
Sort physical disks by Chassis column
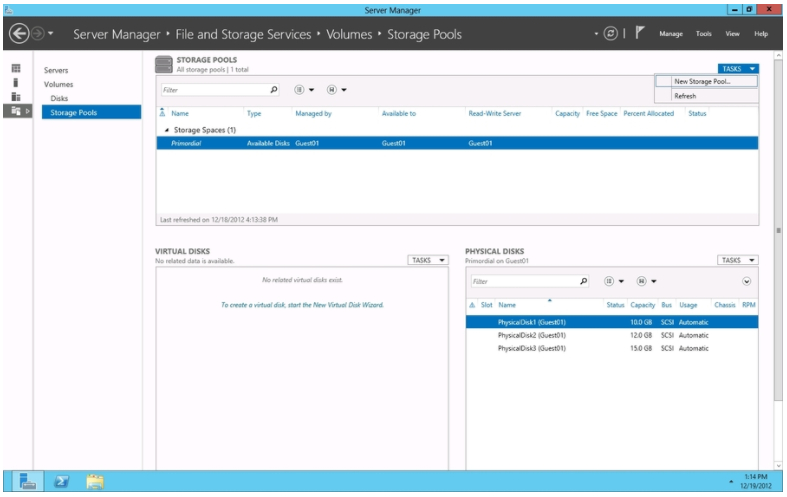coord(724,305)
